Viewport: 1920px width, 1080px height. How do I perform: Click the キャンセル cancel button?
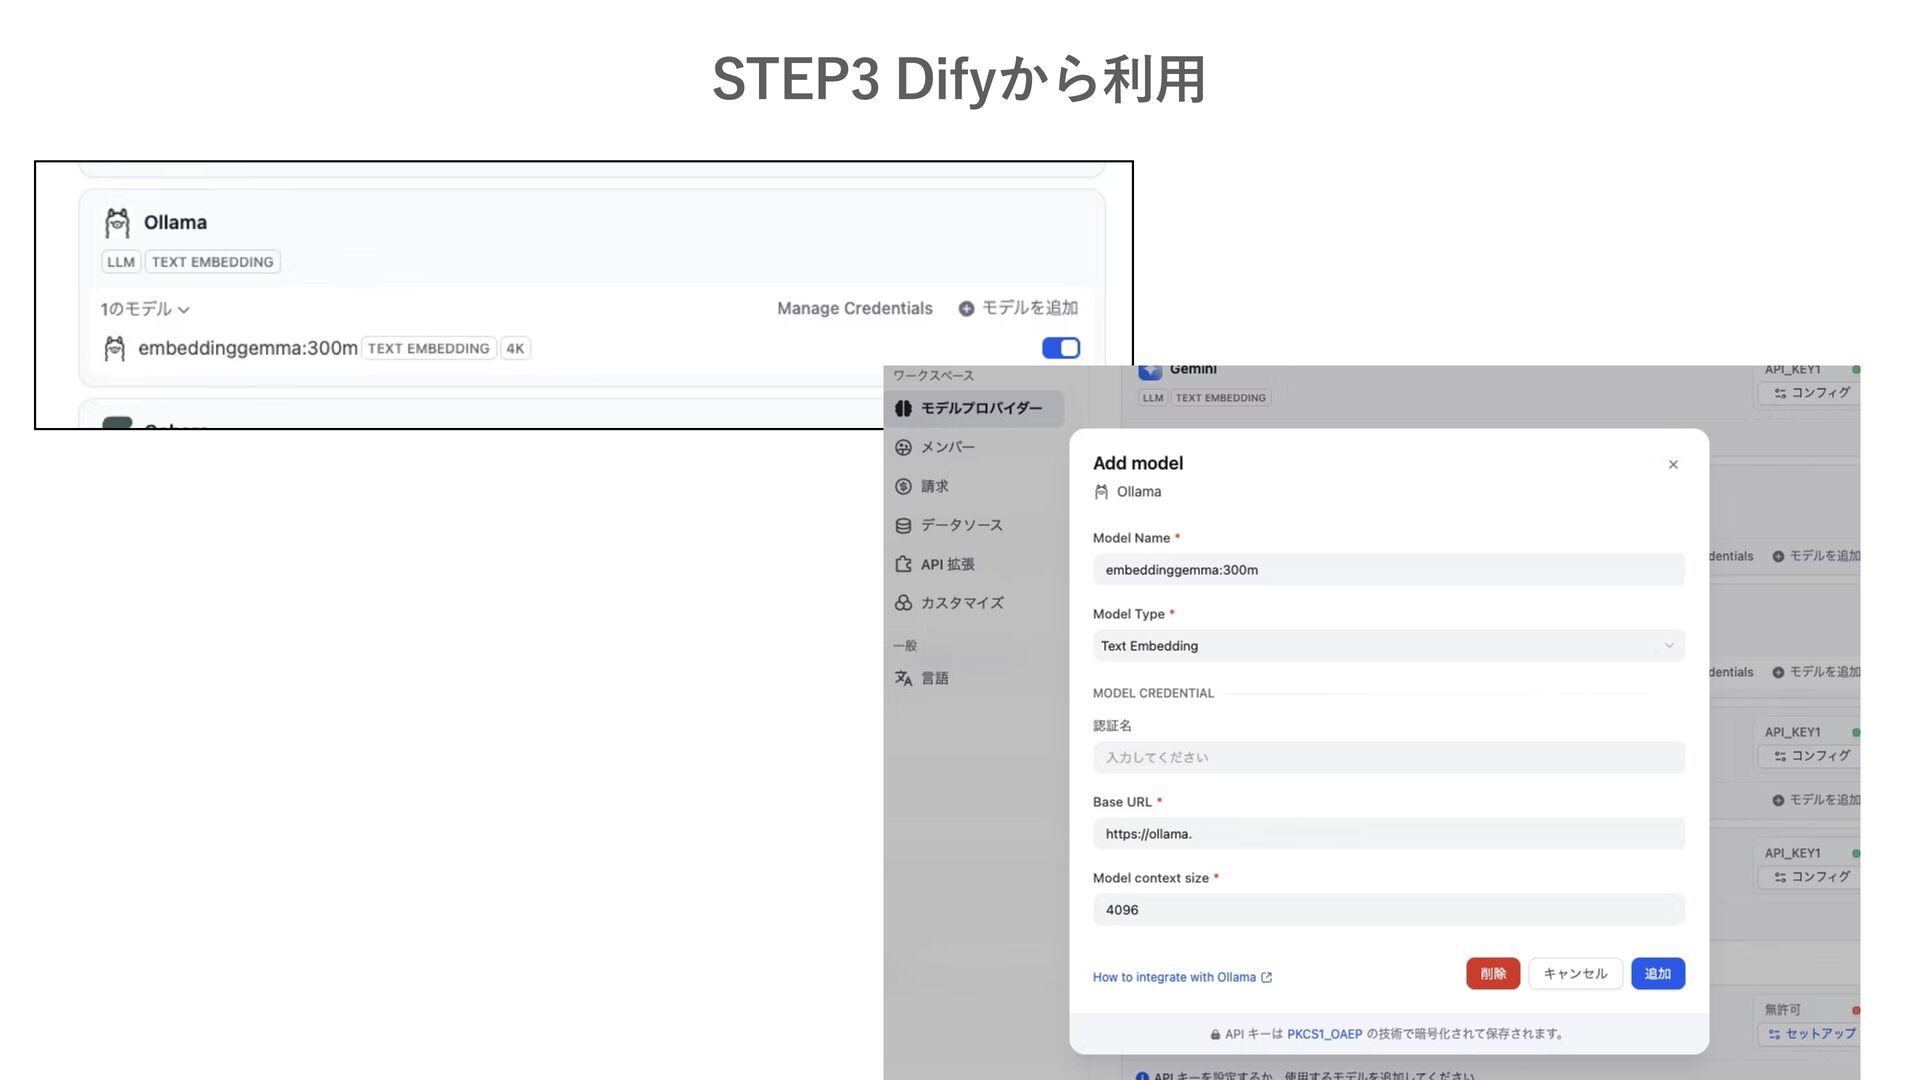point(1575,974)
